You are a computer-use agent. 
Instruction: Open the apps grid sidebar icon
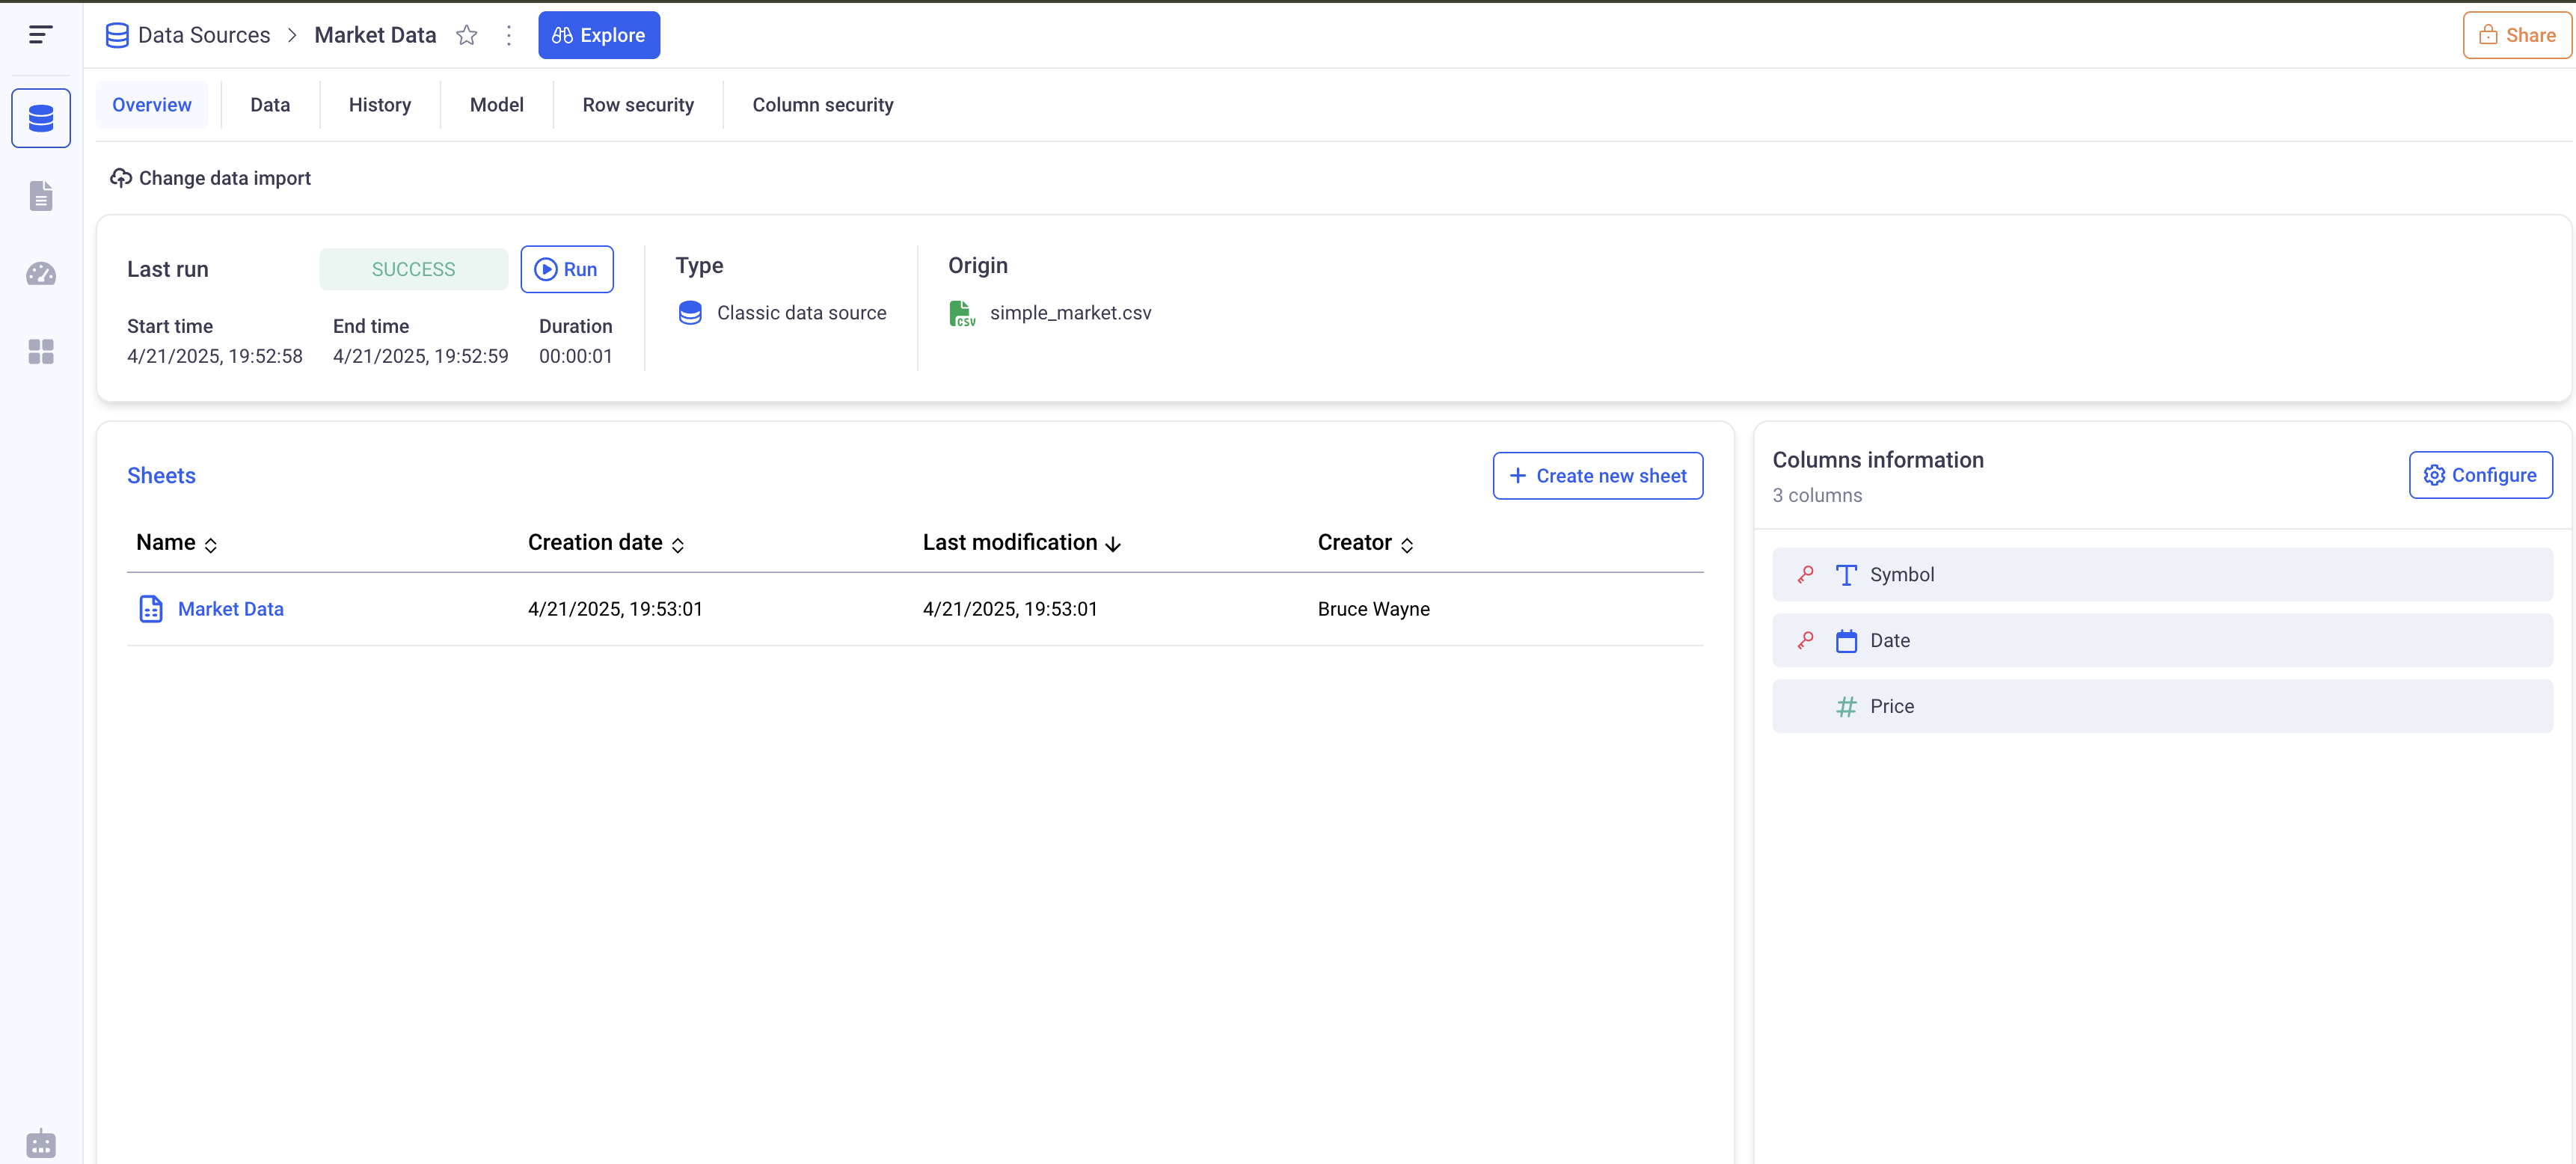41,352
